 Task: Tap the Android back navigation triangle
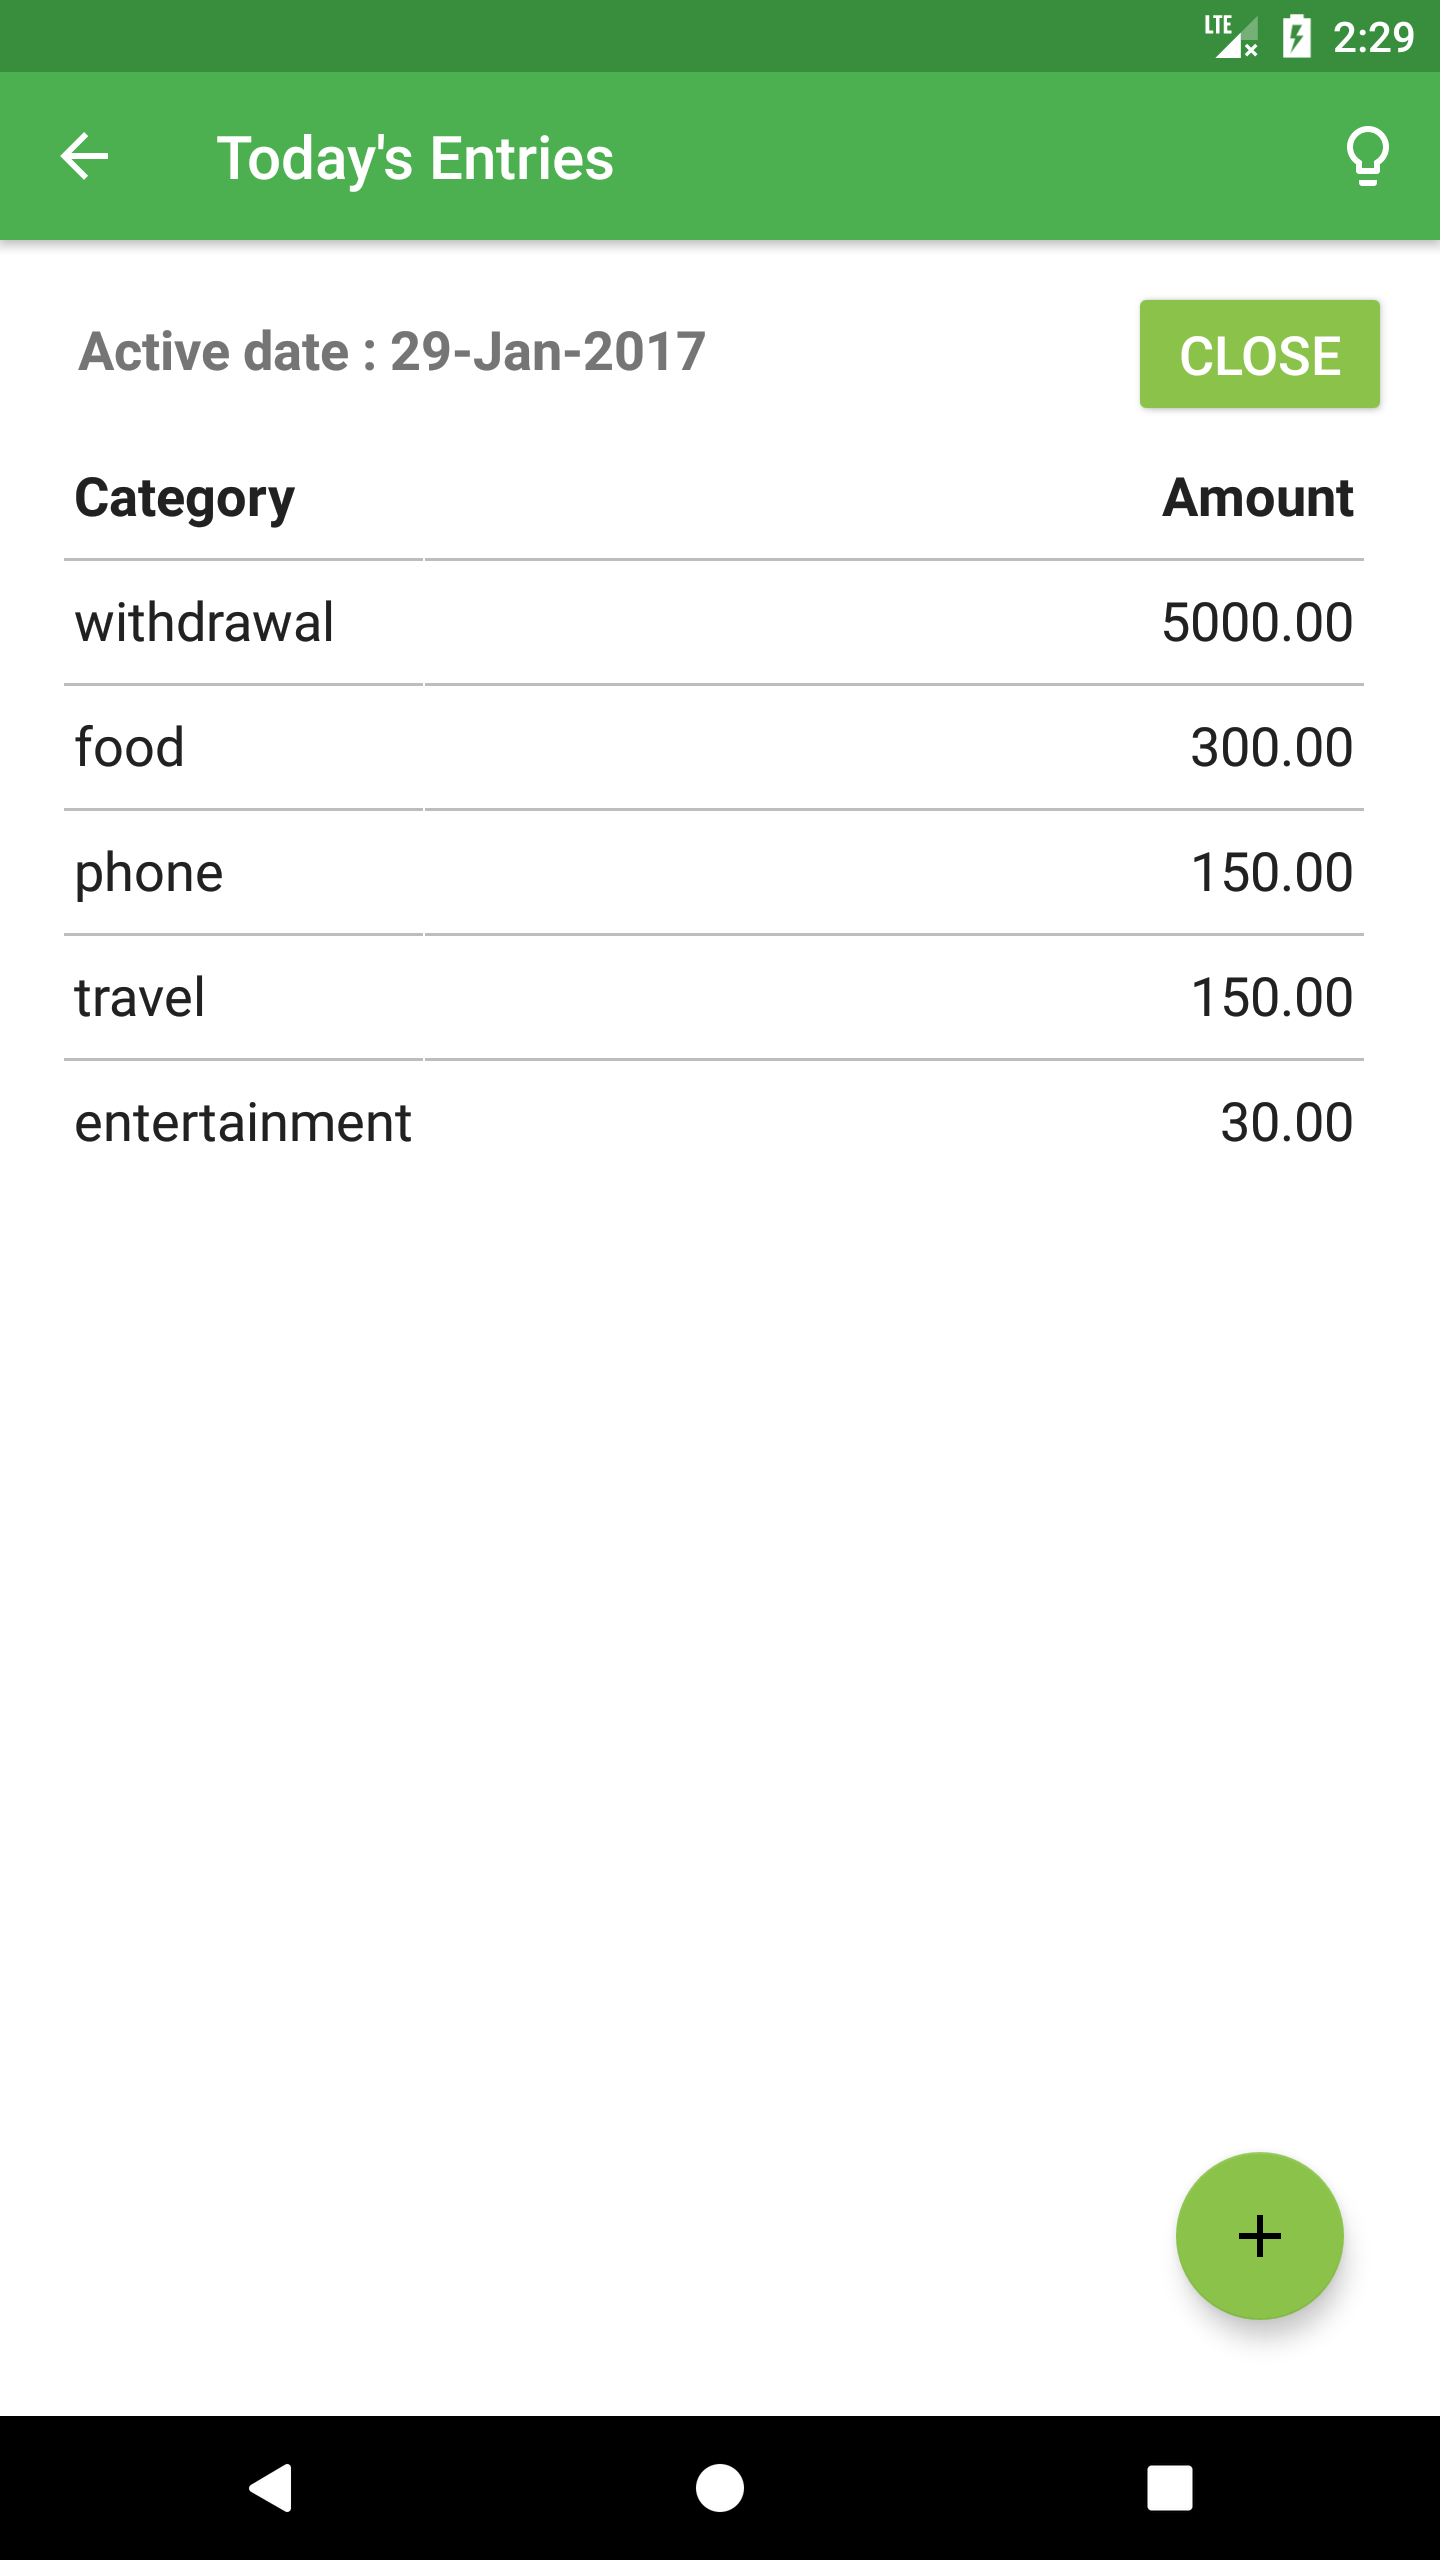point(270,2487)
